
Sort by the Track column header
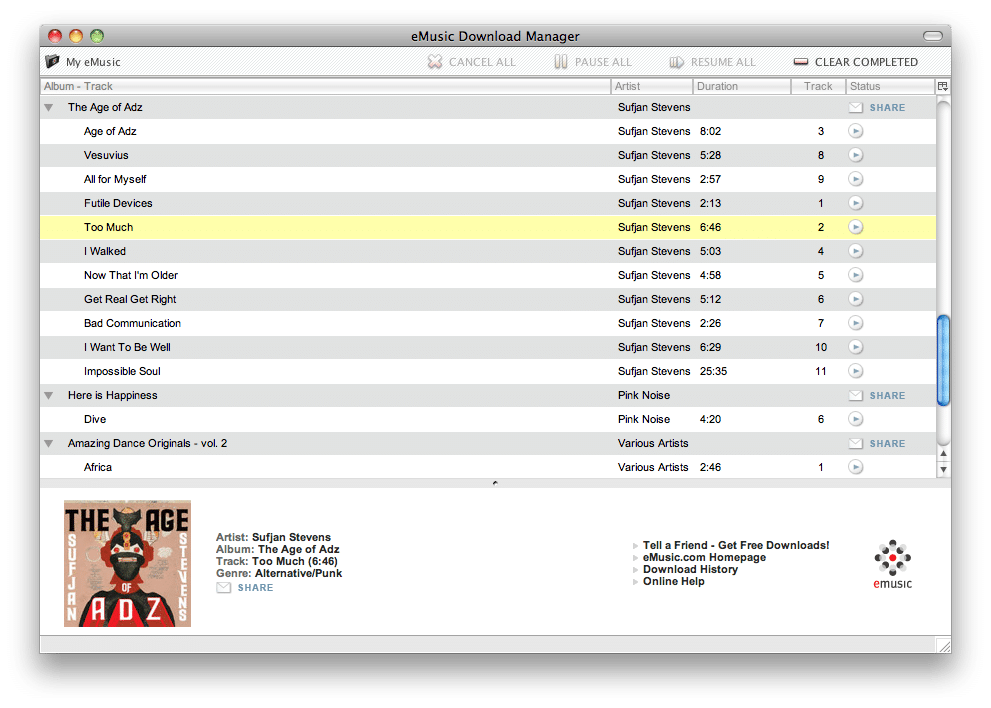click(x=818, y=86)
